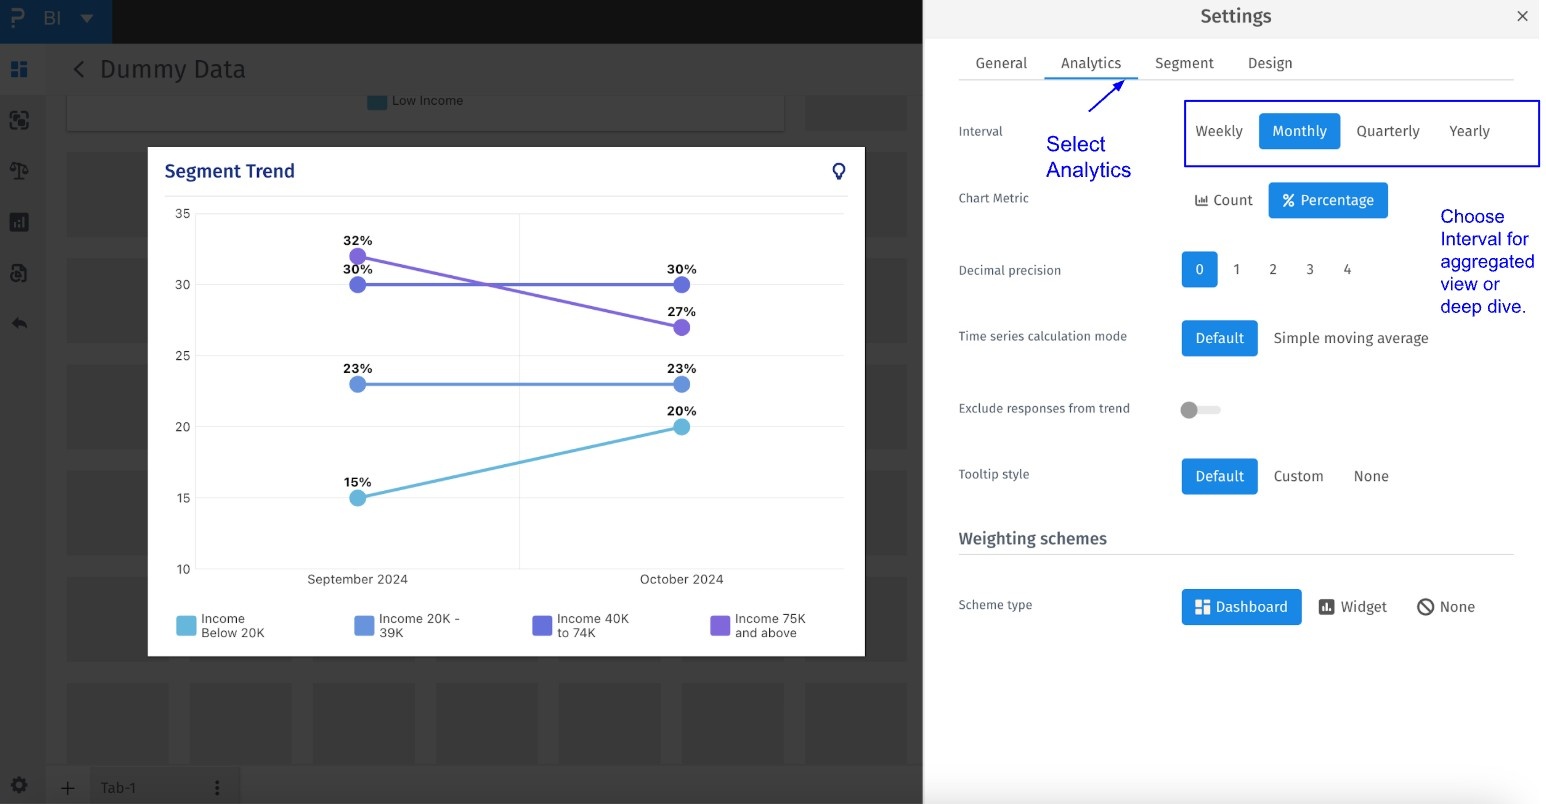Image resolution: width=1546 pixels, height=804 pixels.
Task: Set decimal precision to 2
Action: pyautogui.click(x=1273, y=269)
